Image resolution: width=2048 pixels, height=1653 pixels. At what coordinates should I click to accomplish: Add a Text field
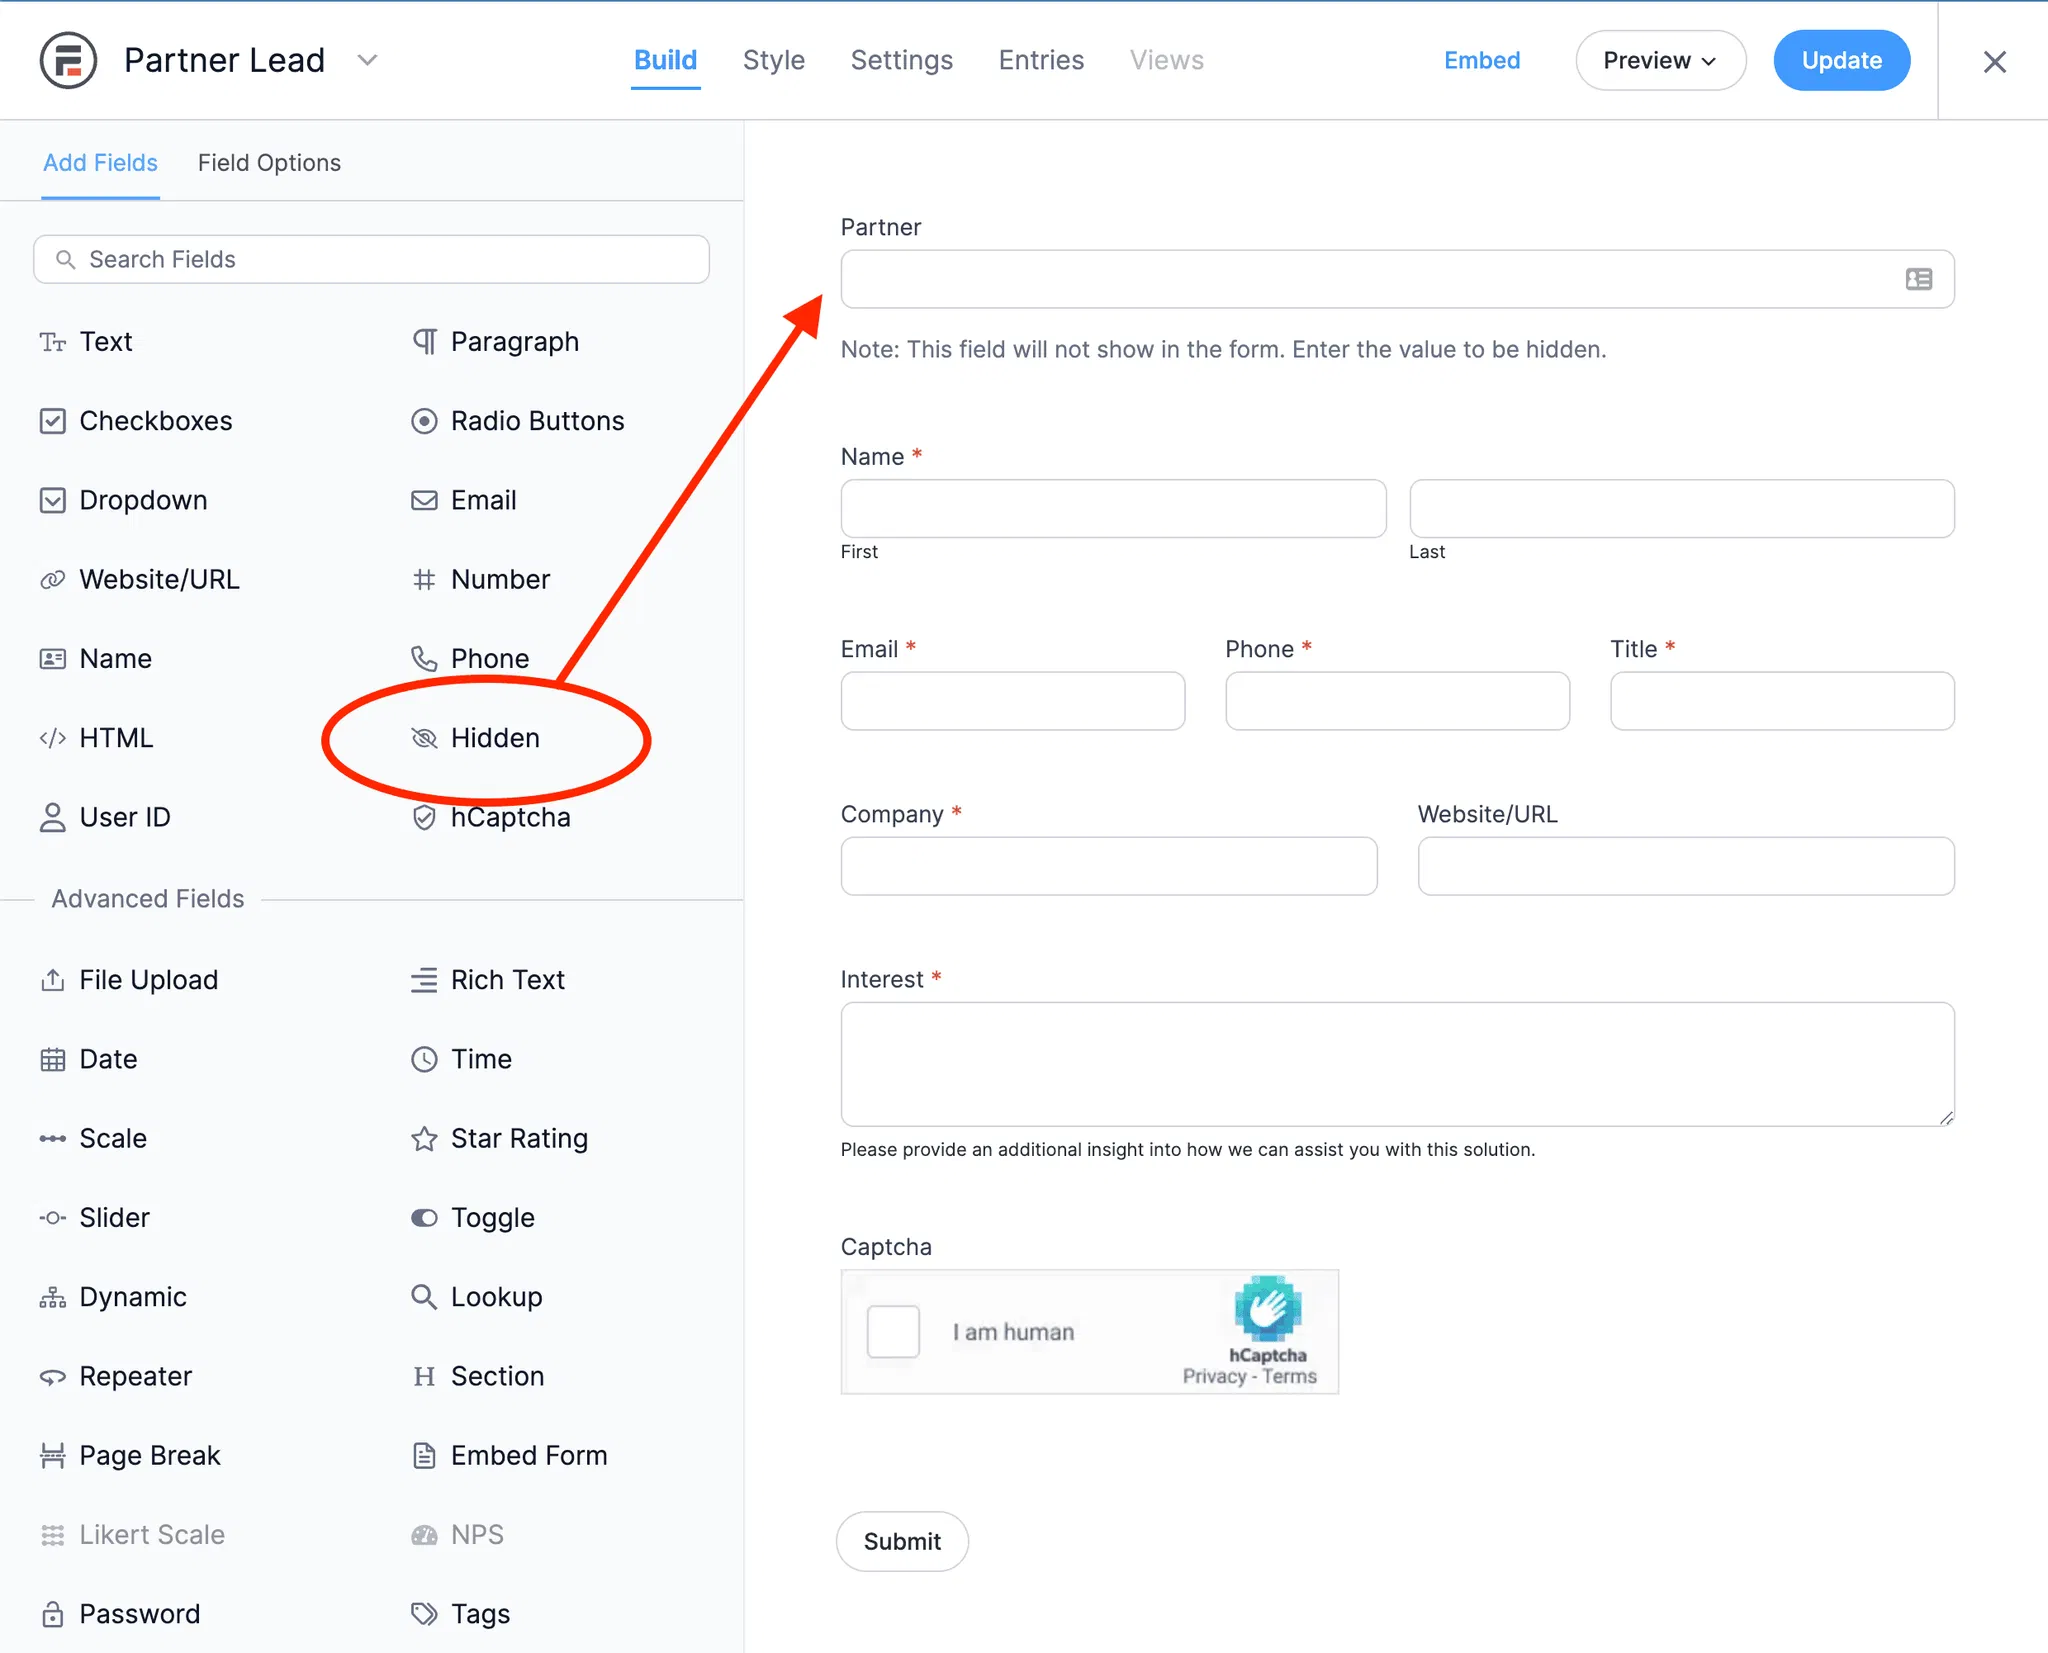[86, 342]
